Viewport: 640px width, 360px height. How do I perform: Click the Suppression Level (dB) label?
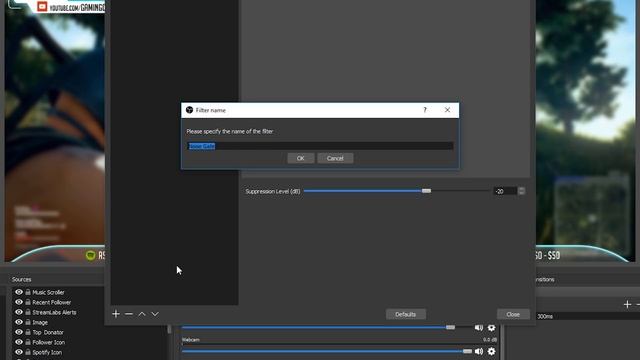pos(273,191)
